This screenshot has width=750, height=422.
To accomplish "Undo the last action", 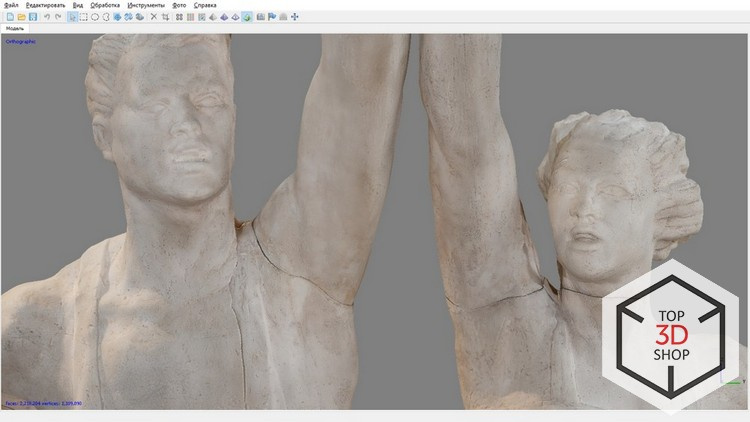I will [x=47, y=17].
